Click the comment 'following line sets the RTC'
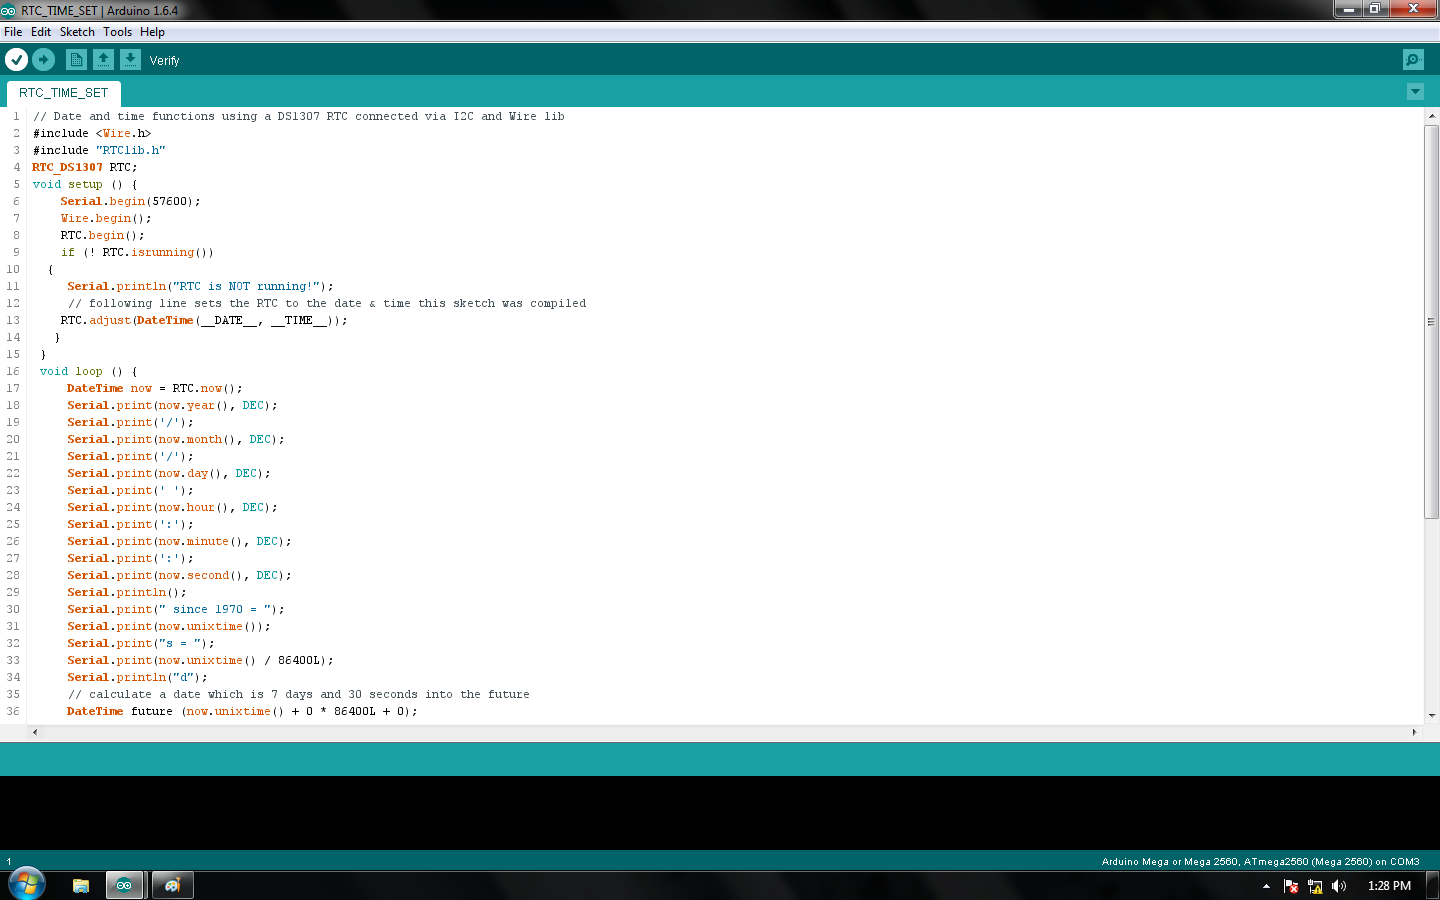Viewport: 1440px width, 900px height. pos(327,303)
